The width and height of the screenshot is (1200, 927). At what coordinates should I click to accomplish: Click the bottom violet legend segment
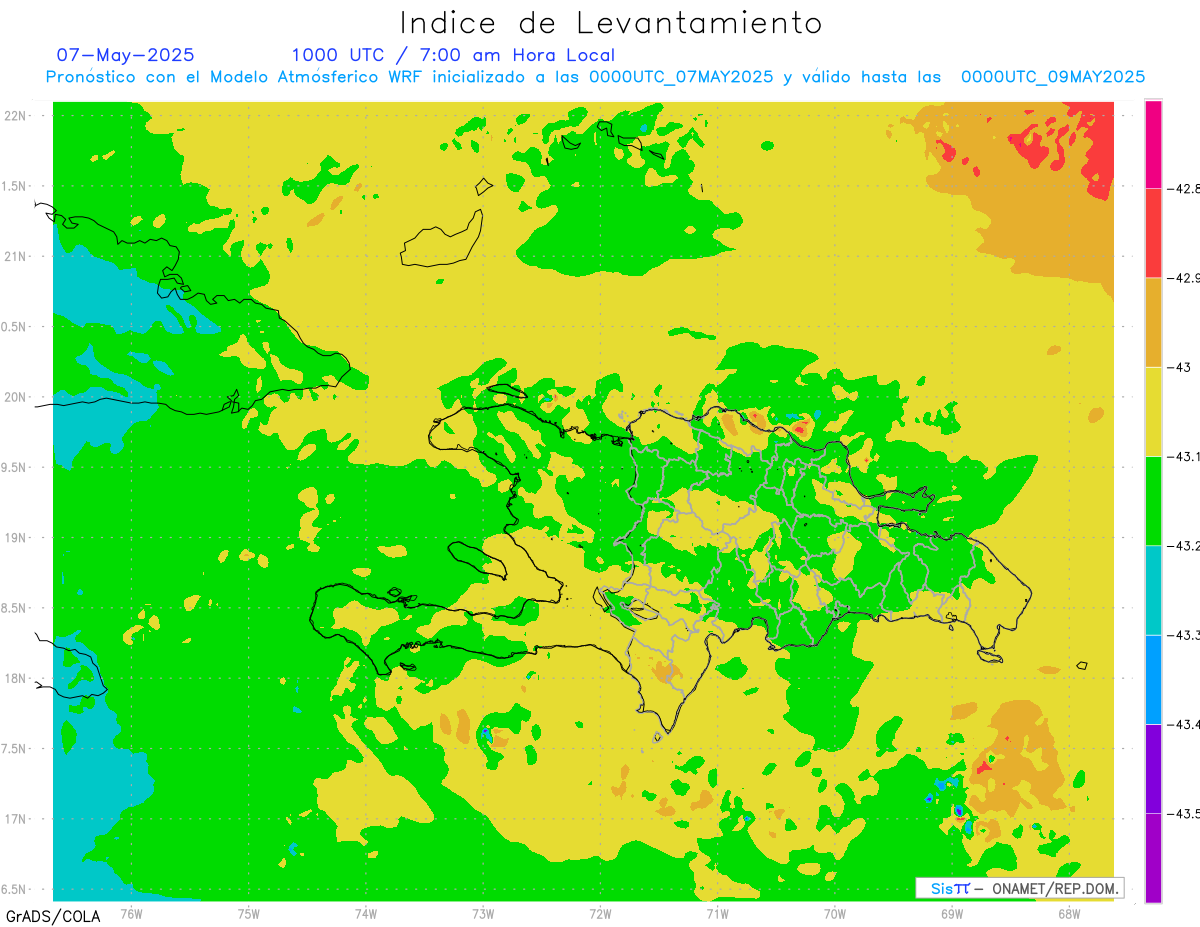[x=1153, y=857]
